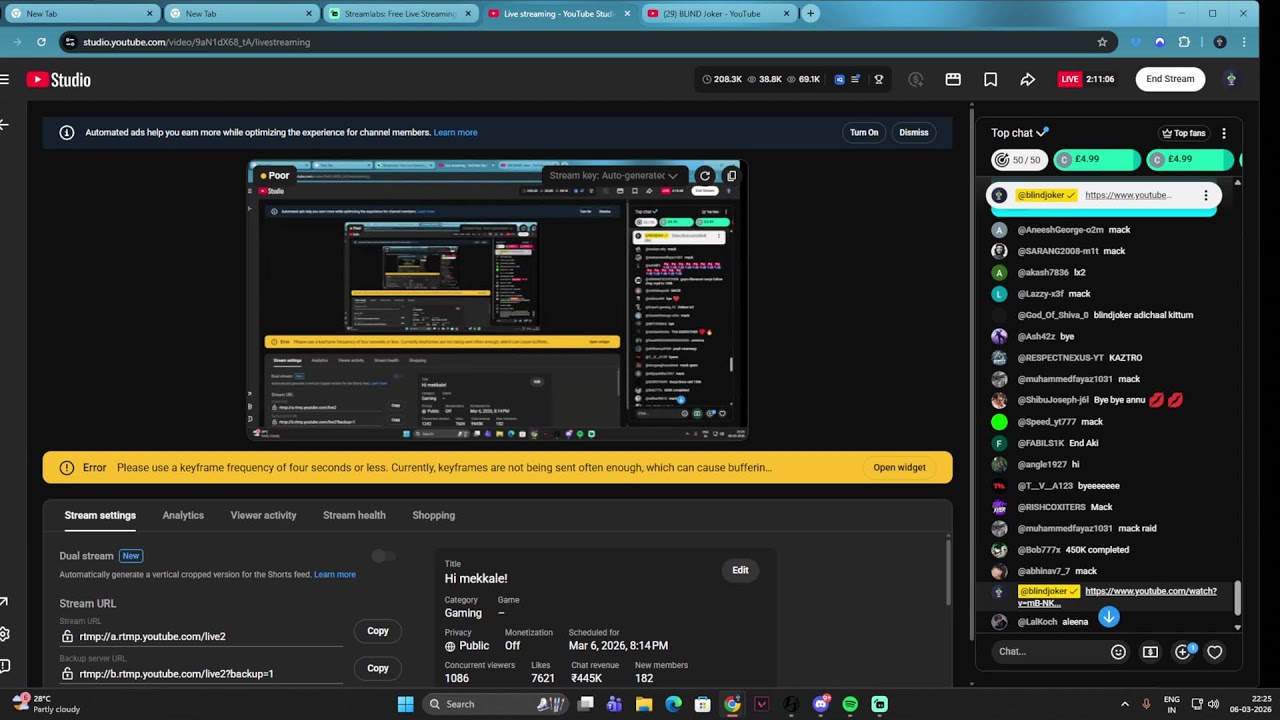Open the Windows Start menu
The image size is (1280, 720).
click(405, 704)
